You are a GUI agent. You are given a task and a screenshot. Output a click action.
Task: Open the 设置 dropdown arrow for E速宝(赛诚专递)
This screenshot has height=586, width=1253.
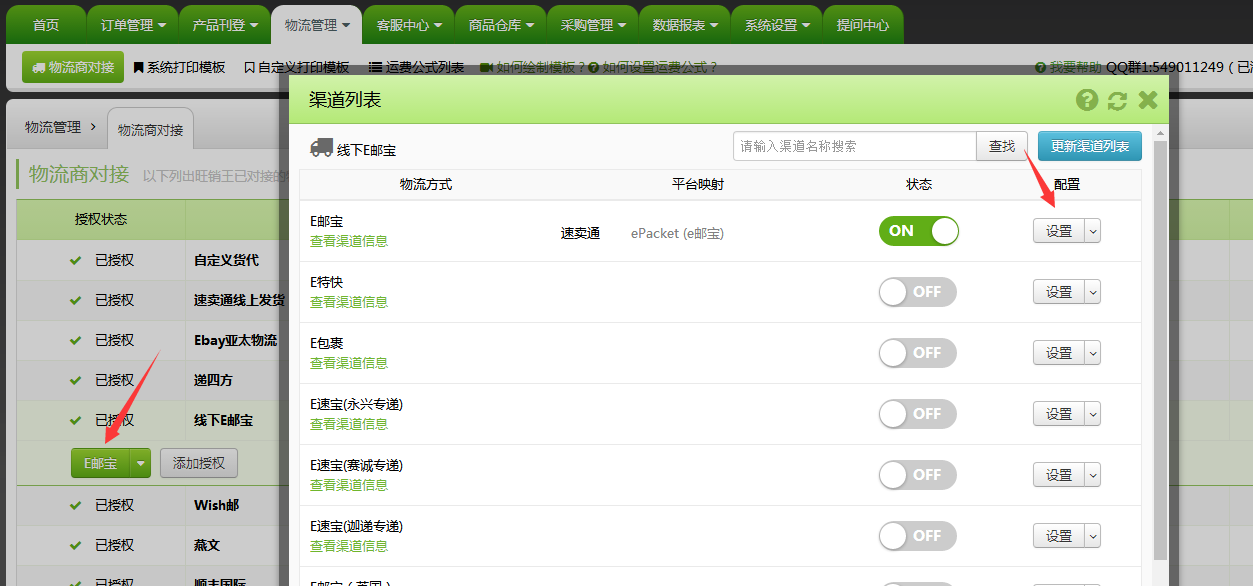(1093, 475)
